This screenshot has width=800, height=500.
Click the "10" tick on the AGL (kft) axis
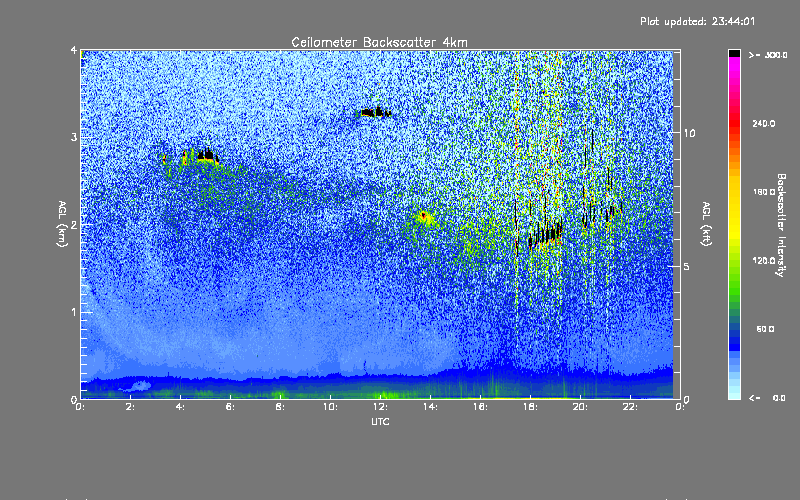689,133
